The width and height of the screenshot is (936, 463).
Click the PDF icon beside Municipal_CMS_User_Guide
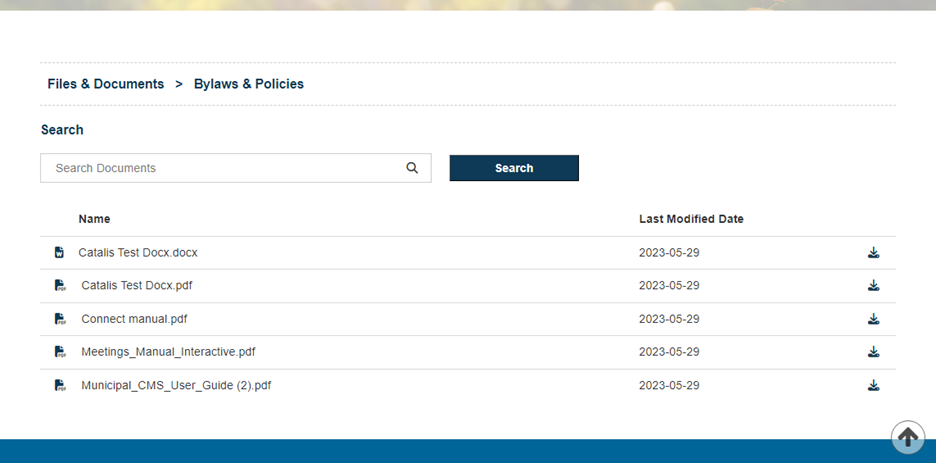click(60, 385)
